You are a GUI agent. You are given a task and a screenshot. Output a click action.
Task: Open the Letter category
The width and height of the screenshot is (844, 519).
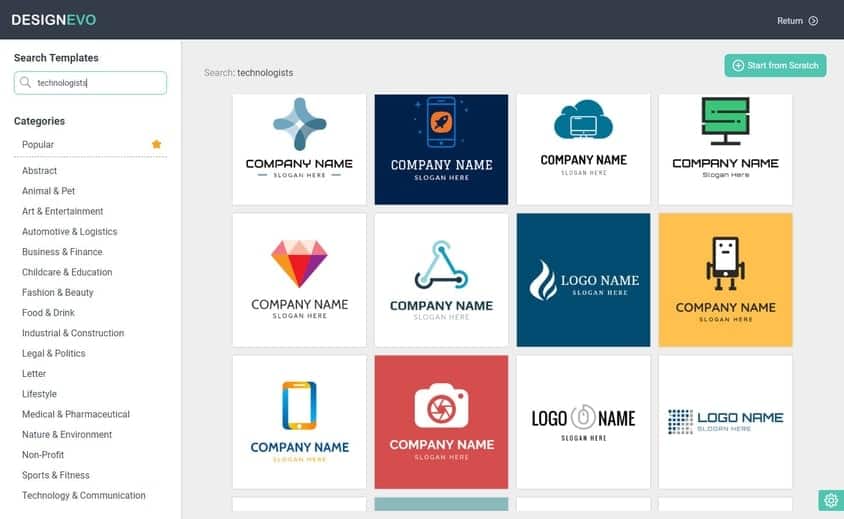(x=34, y=374)
